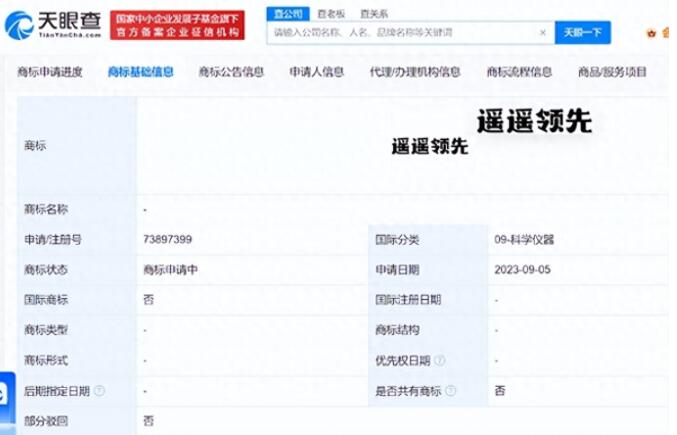Click the red 官方备案企业征信机构 banner

[177, 25]
